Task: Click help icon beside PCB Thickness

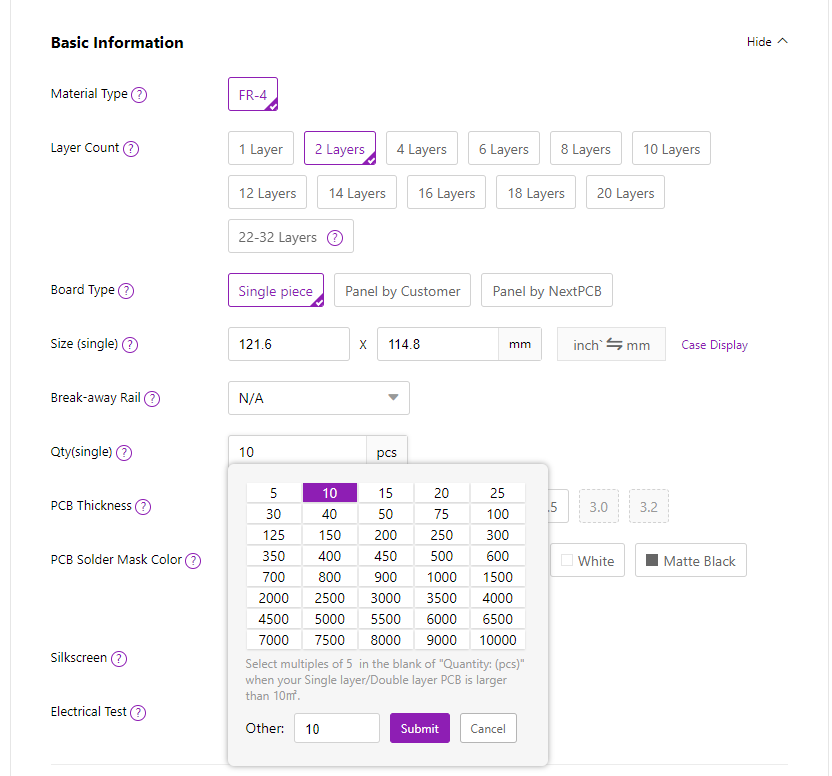Action: tap(143, 507)
